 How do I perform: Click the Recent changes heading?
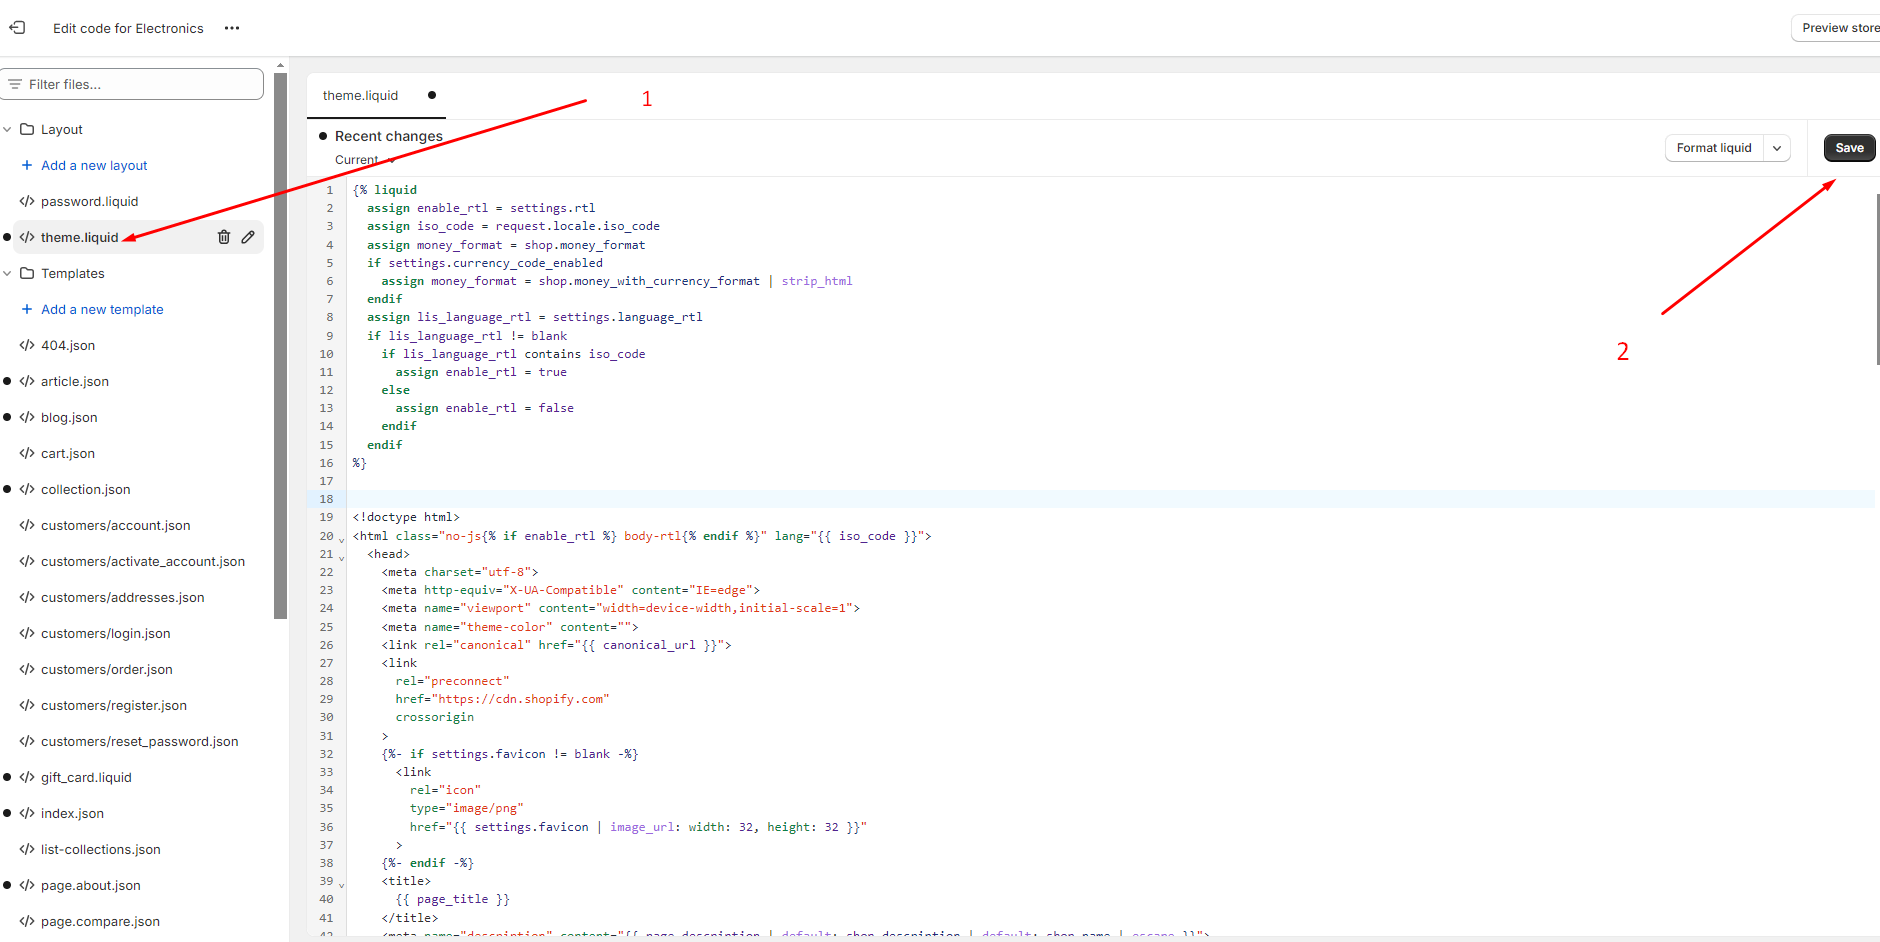pos(388,136)
